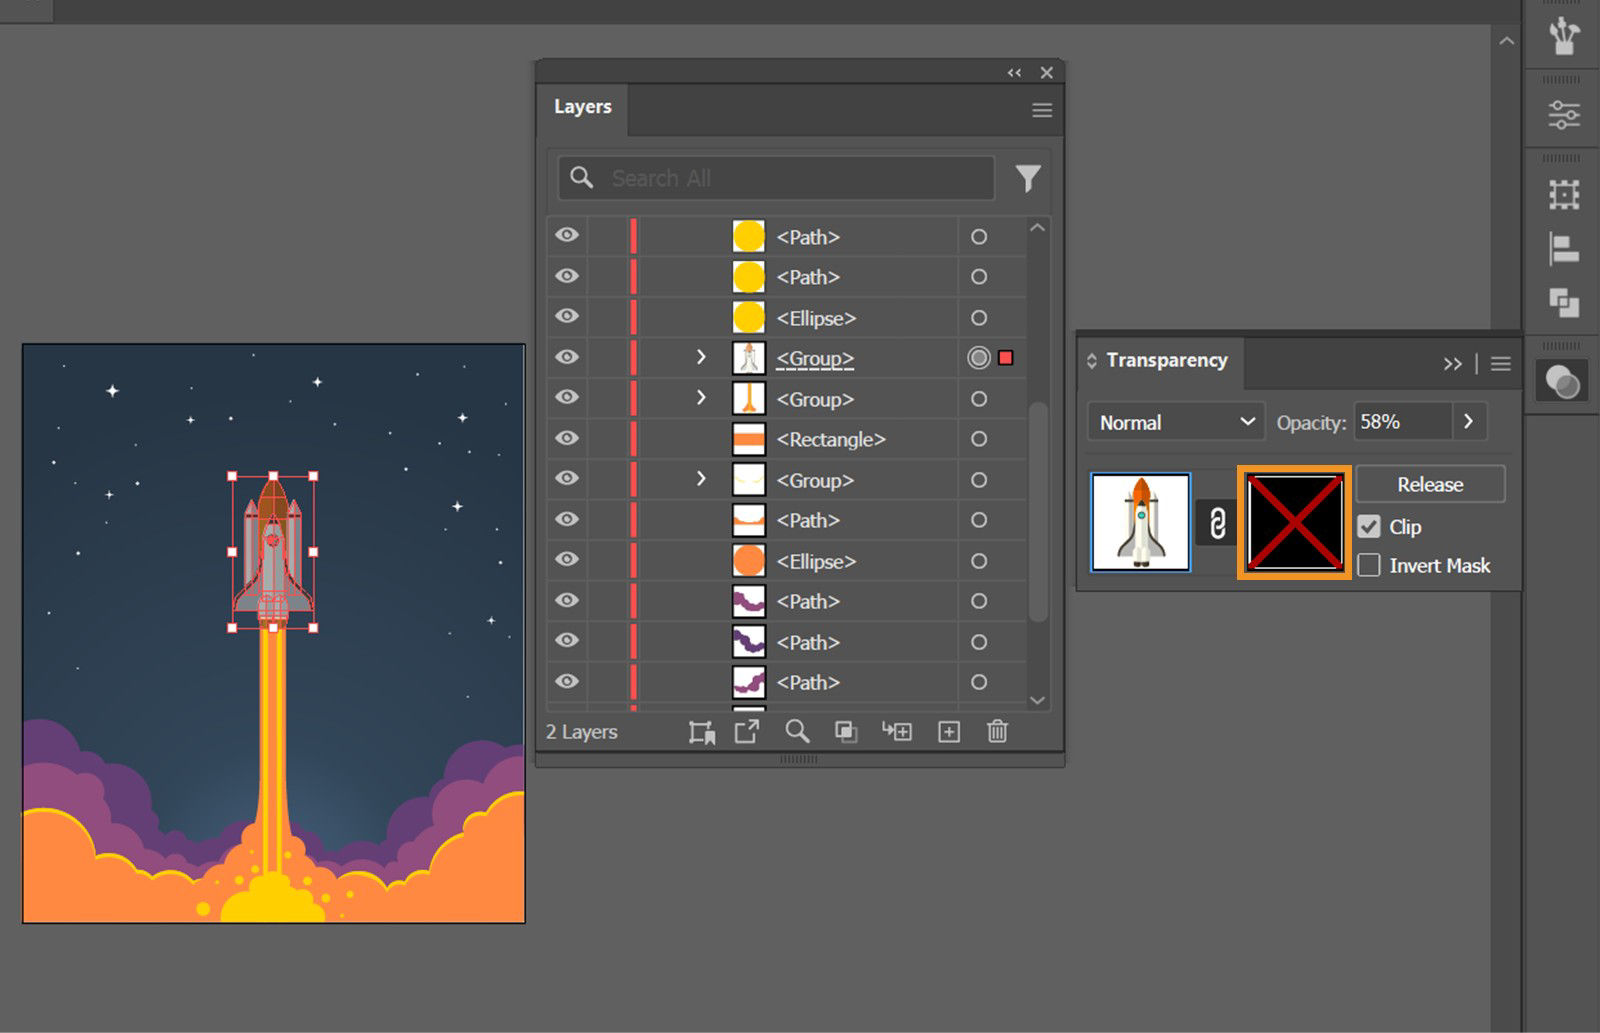Screen dimensions: 1600x1033
Task: Enable the Invert Mask checkbox
Action: point(1369,564)
